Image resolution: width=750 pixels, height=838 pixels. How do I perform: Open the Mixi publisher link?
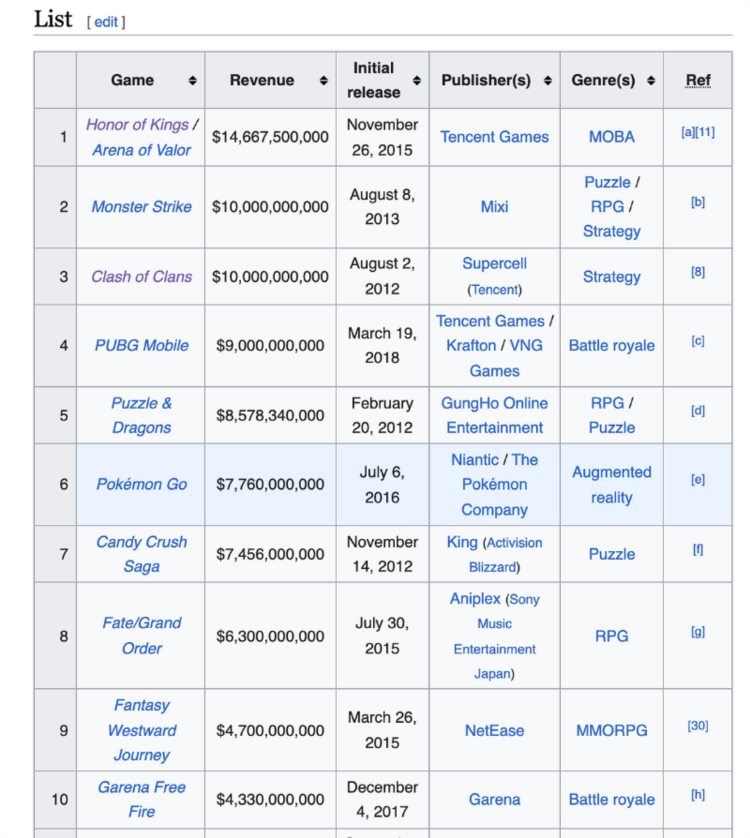click(x=494, y=207)
